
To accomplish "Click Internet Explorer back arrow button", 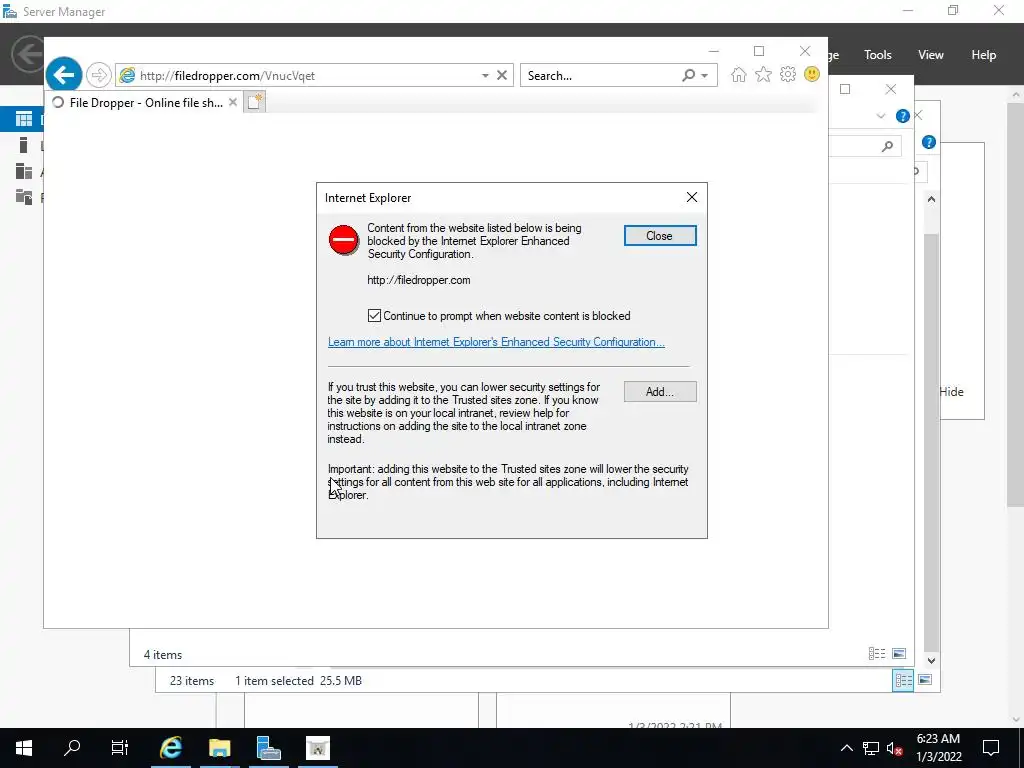I will click(x=63, y=75).
